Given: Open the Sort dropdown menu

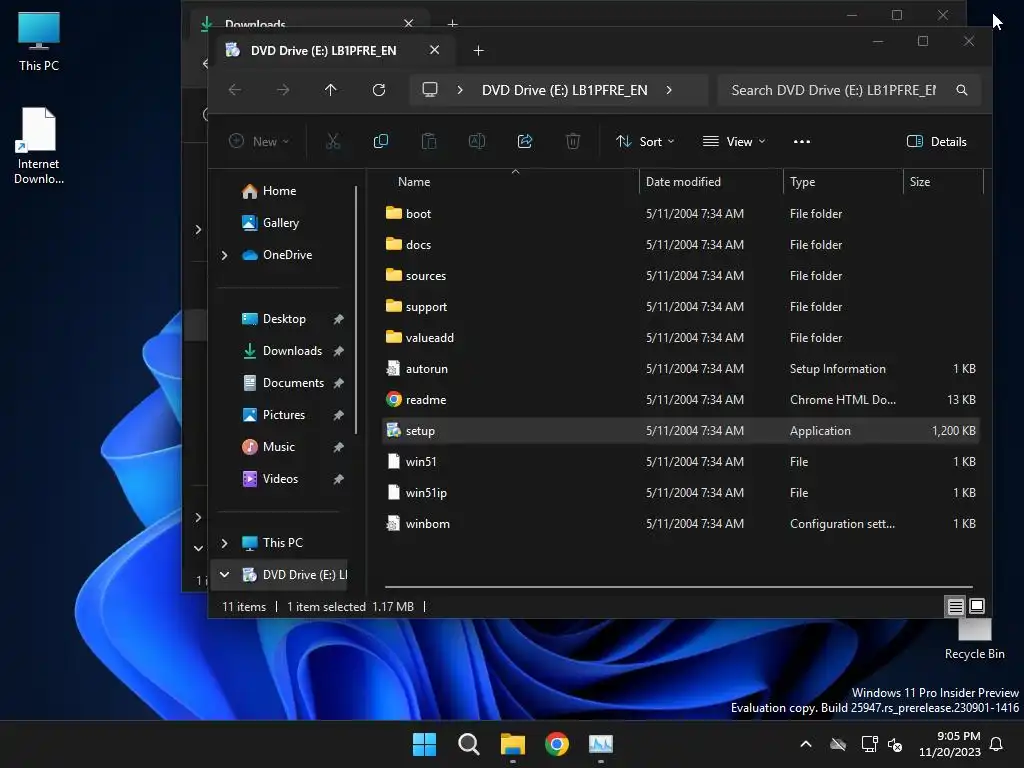Looking at the screenshot, I should point(645,142).
